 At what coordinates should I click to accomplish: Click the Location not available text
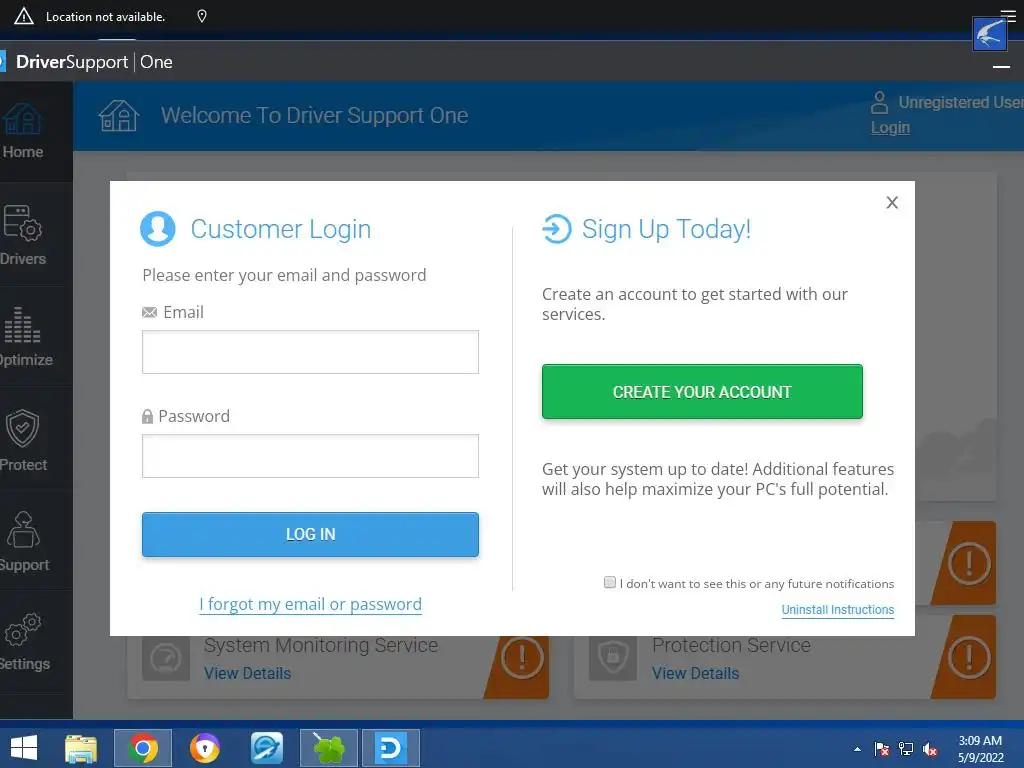click(105, 17)
